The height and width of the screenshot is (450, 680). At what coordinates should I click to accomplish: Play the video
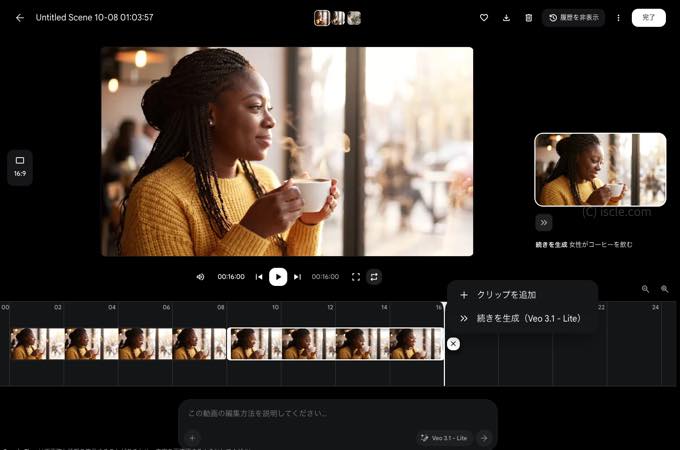tap(278, 277)
